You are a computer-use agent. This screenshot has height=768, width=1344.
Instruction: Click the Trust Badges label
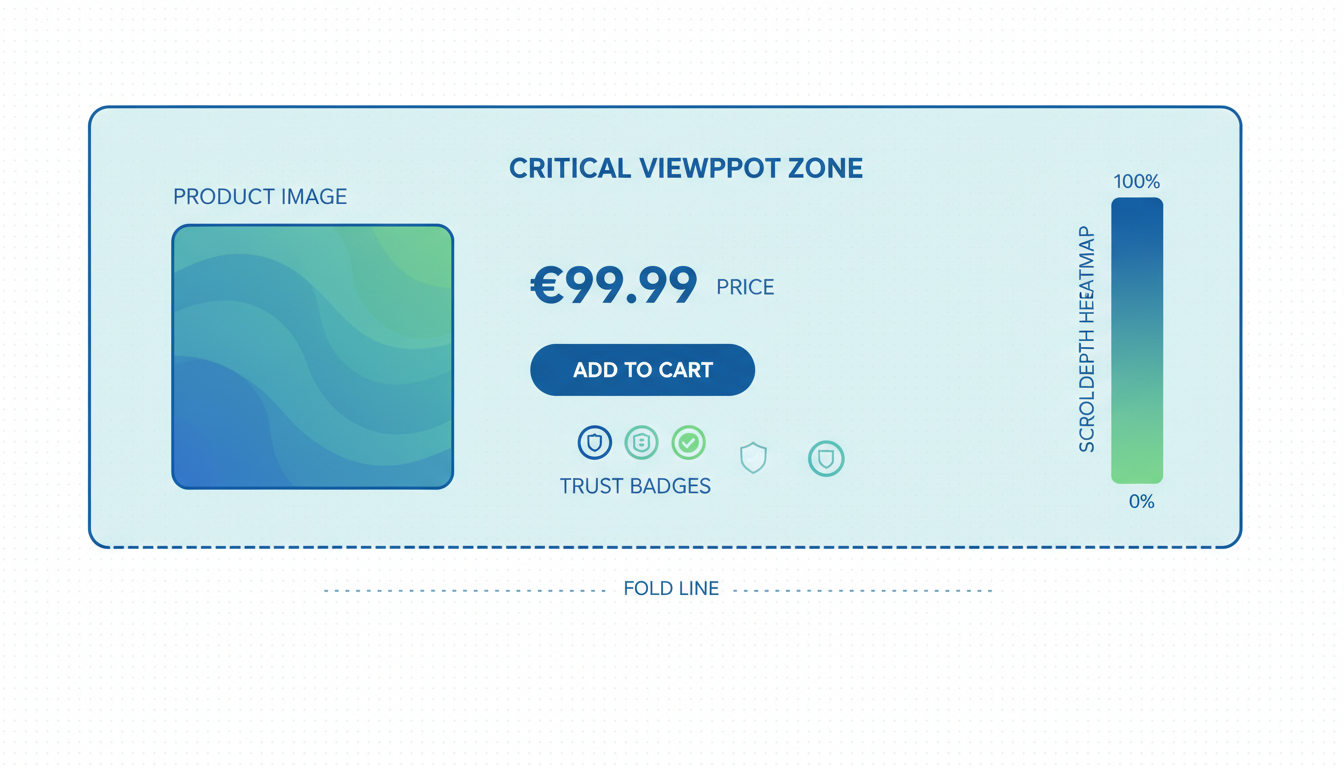pos(635,487)
